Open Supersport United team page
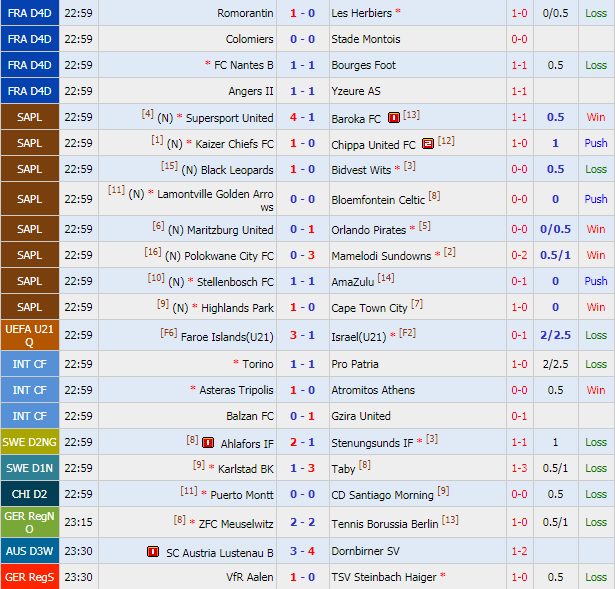Image resolution: width=615 pixels, height=589 pixels. click(229, 118)
